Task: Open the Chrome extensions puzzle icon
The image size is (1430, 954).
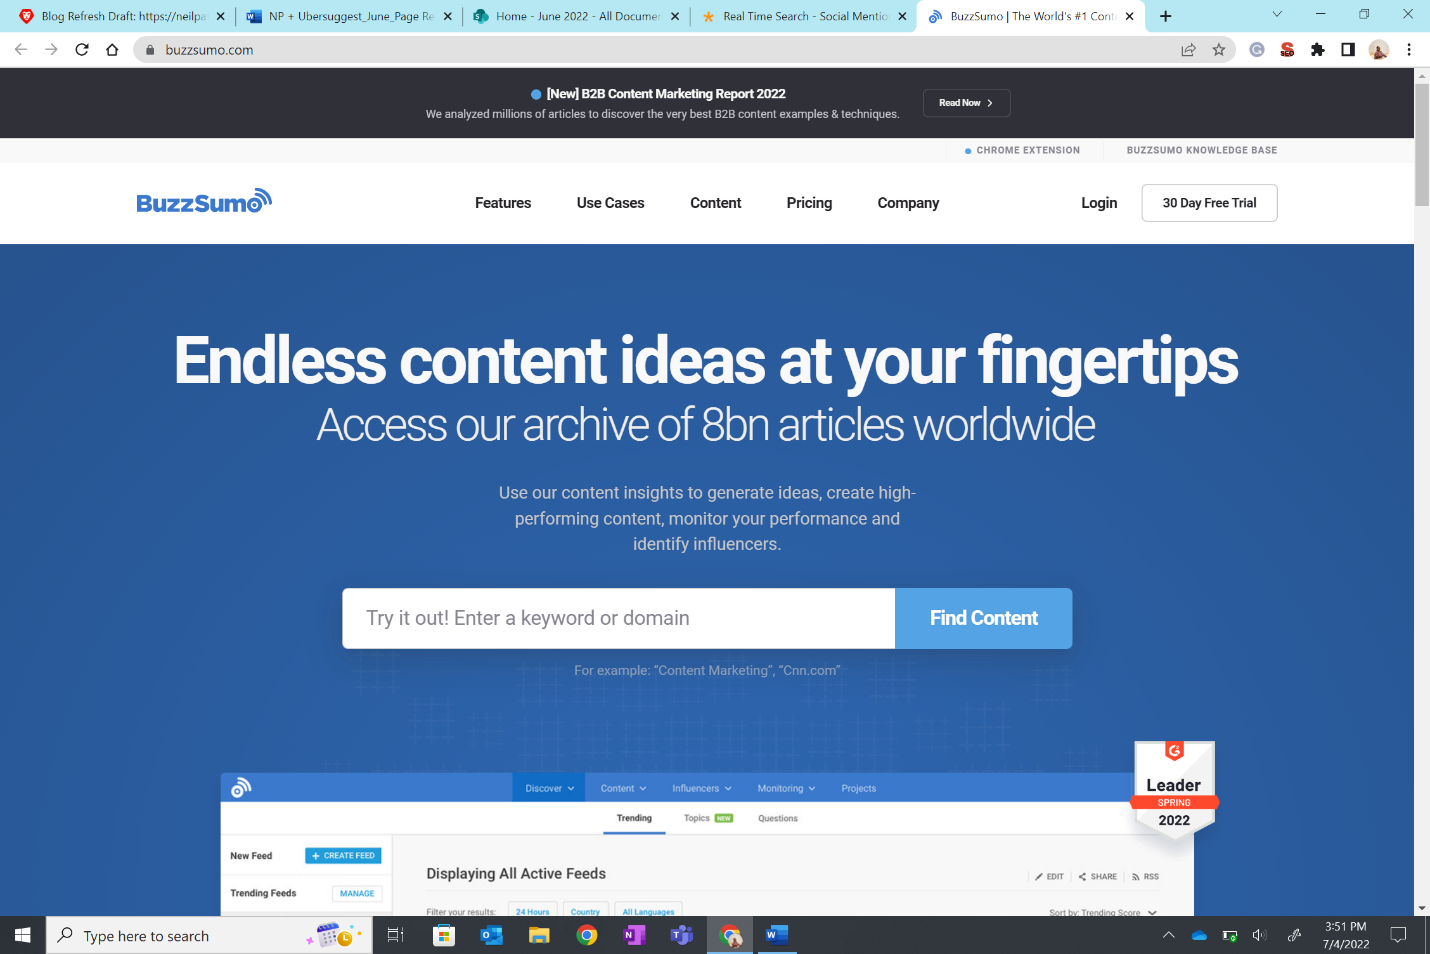Action: coord(1318,49)
